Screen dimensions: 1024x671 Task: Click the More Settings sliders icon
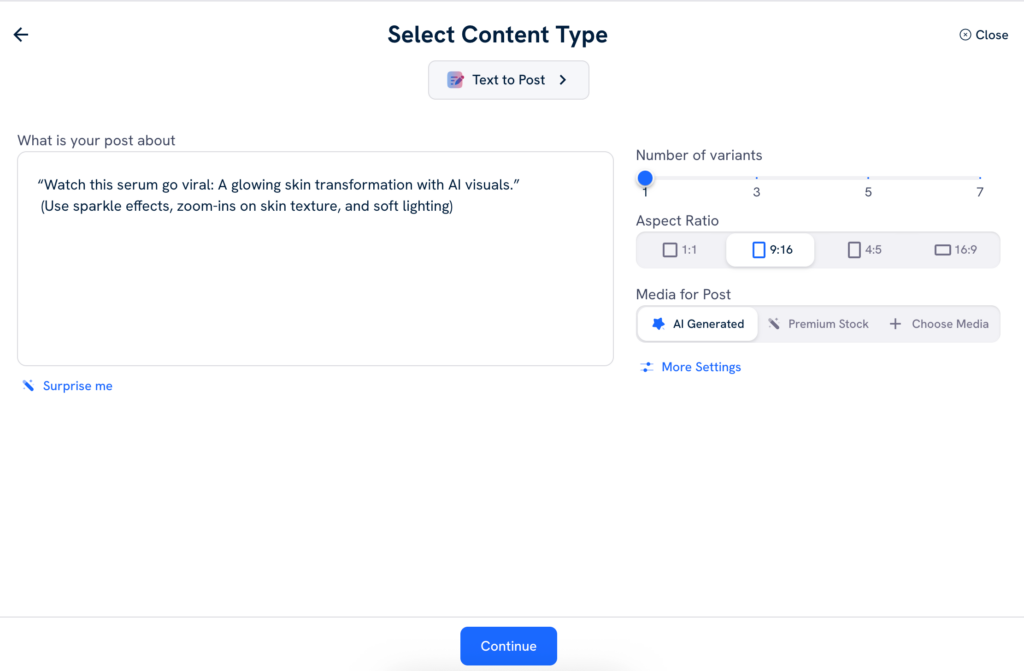[647, 367]
